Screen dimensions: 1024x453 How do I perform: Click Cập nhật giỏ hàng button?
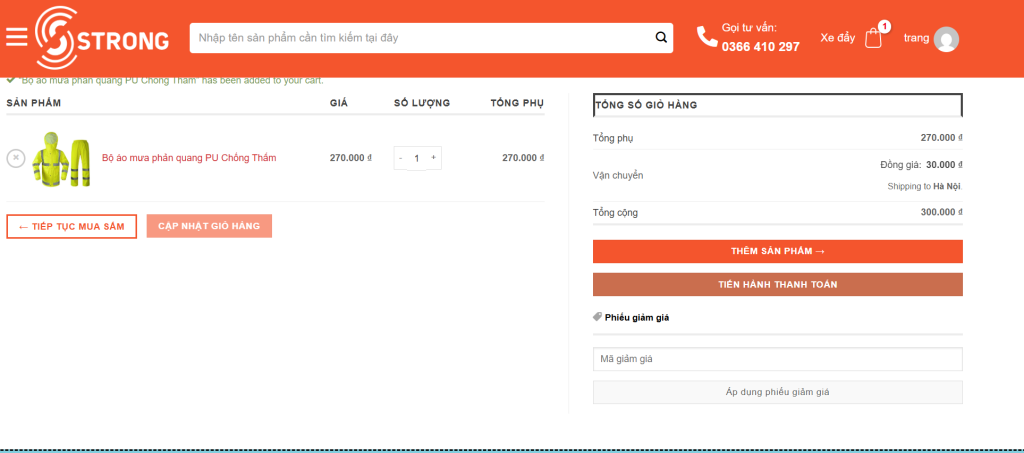209,226
